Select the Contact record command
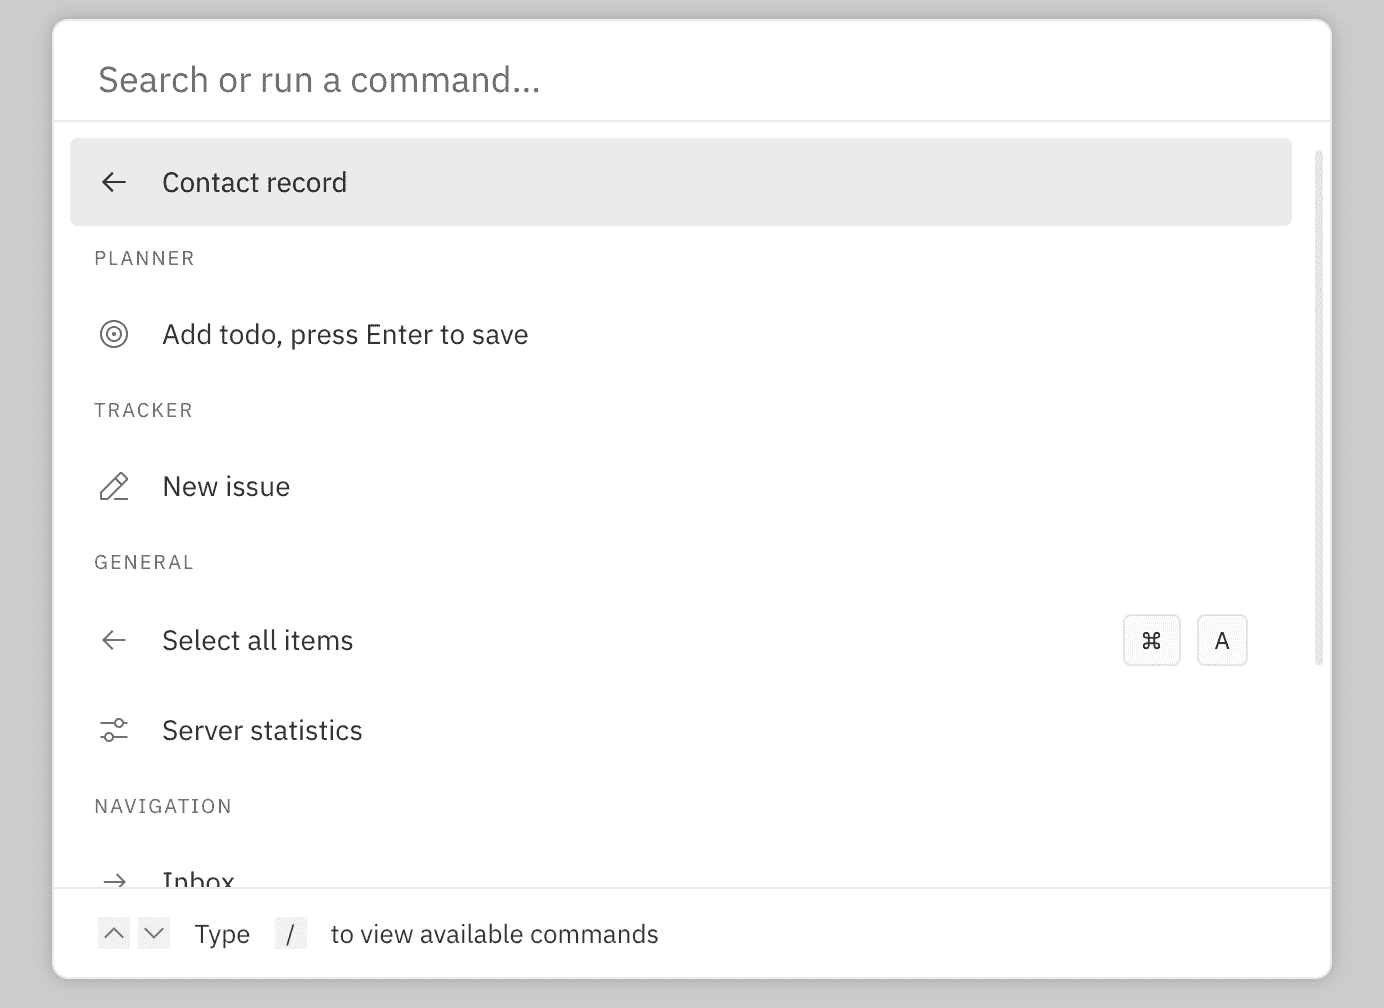 click(255, 182)
